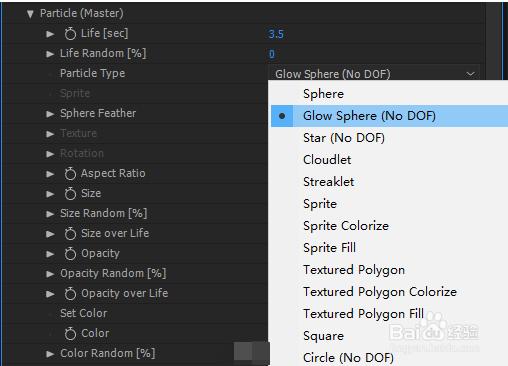508x366 pixels.
Task: Click the Opacity stopwatch icon
Action: coord(70,254)
